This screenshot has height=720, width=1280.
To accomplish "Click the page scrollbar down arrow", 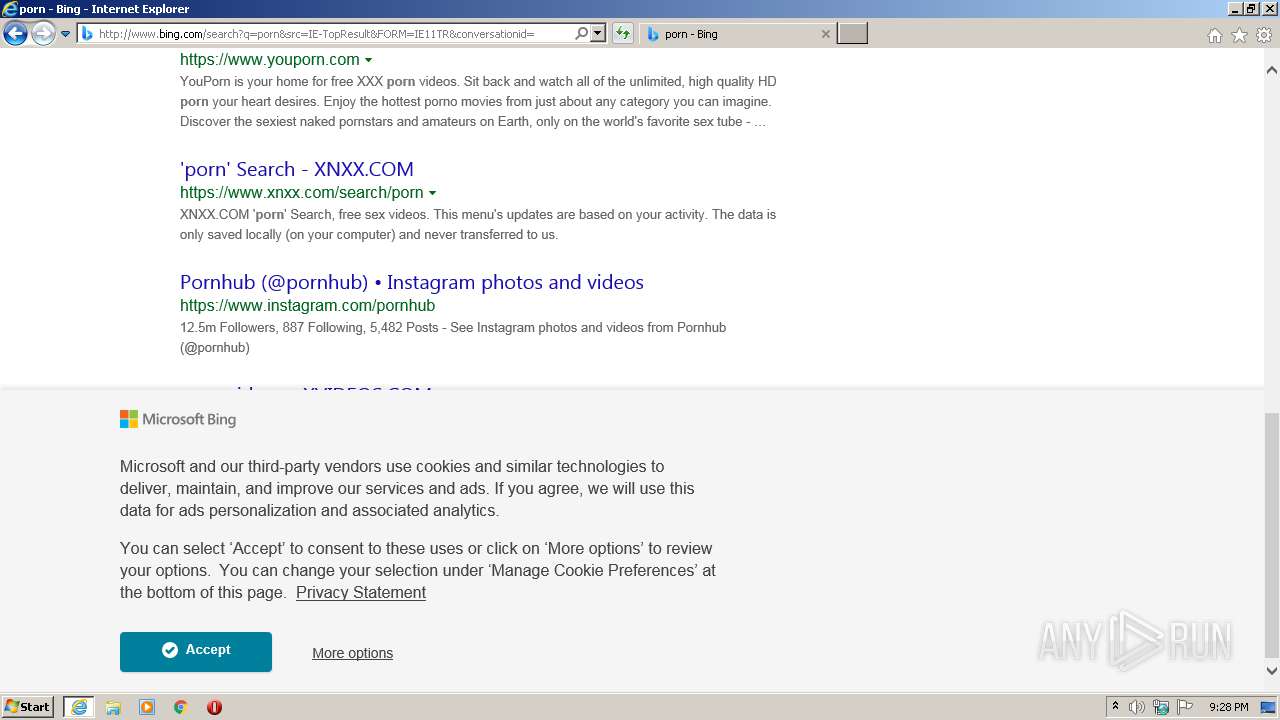I will point(1272,671).
